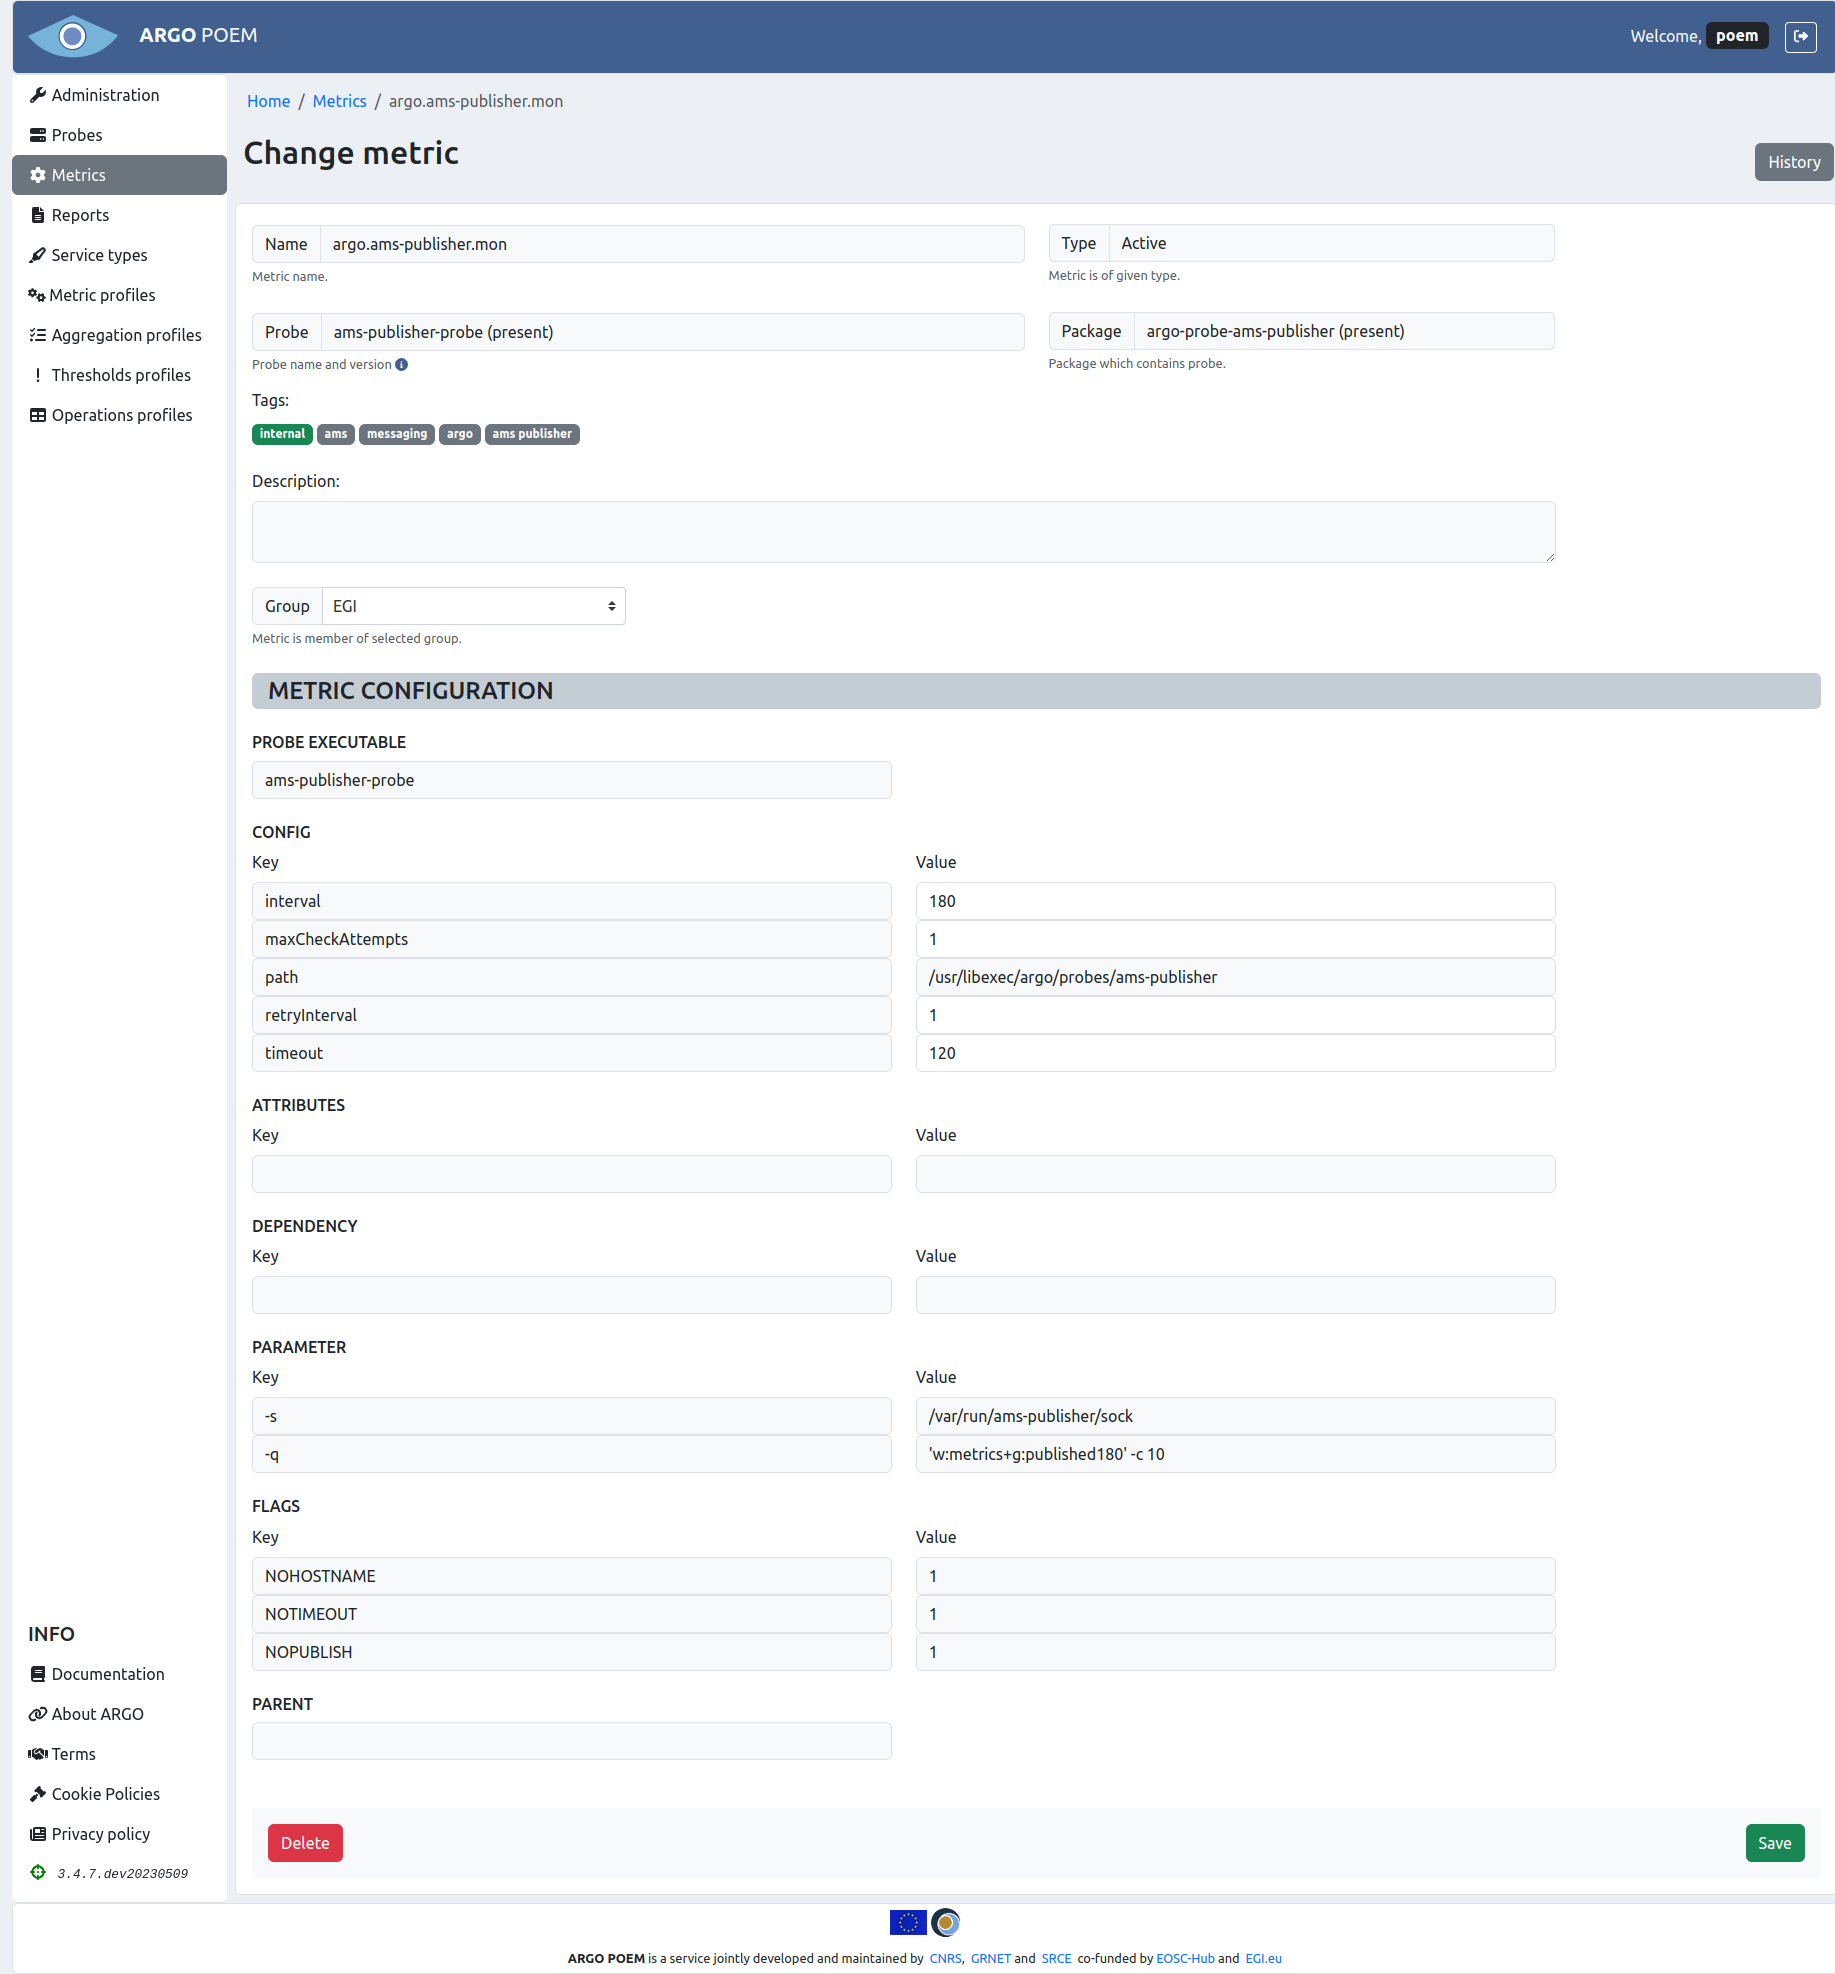Click the Probes server icon in sidebar
1835x1974 pixels.
(x=38, y=135)
